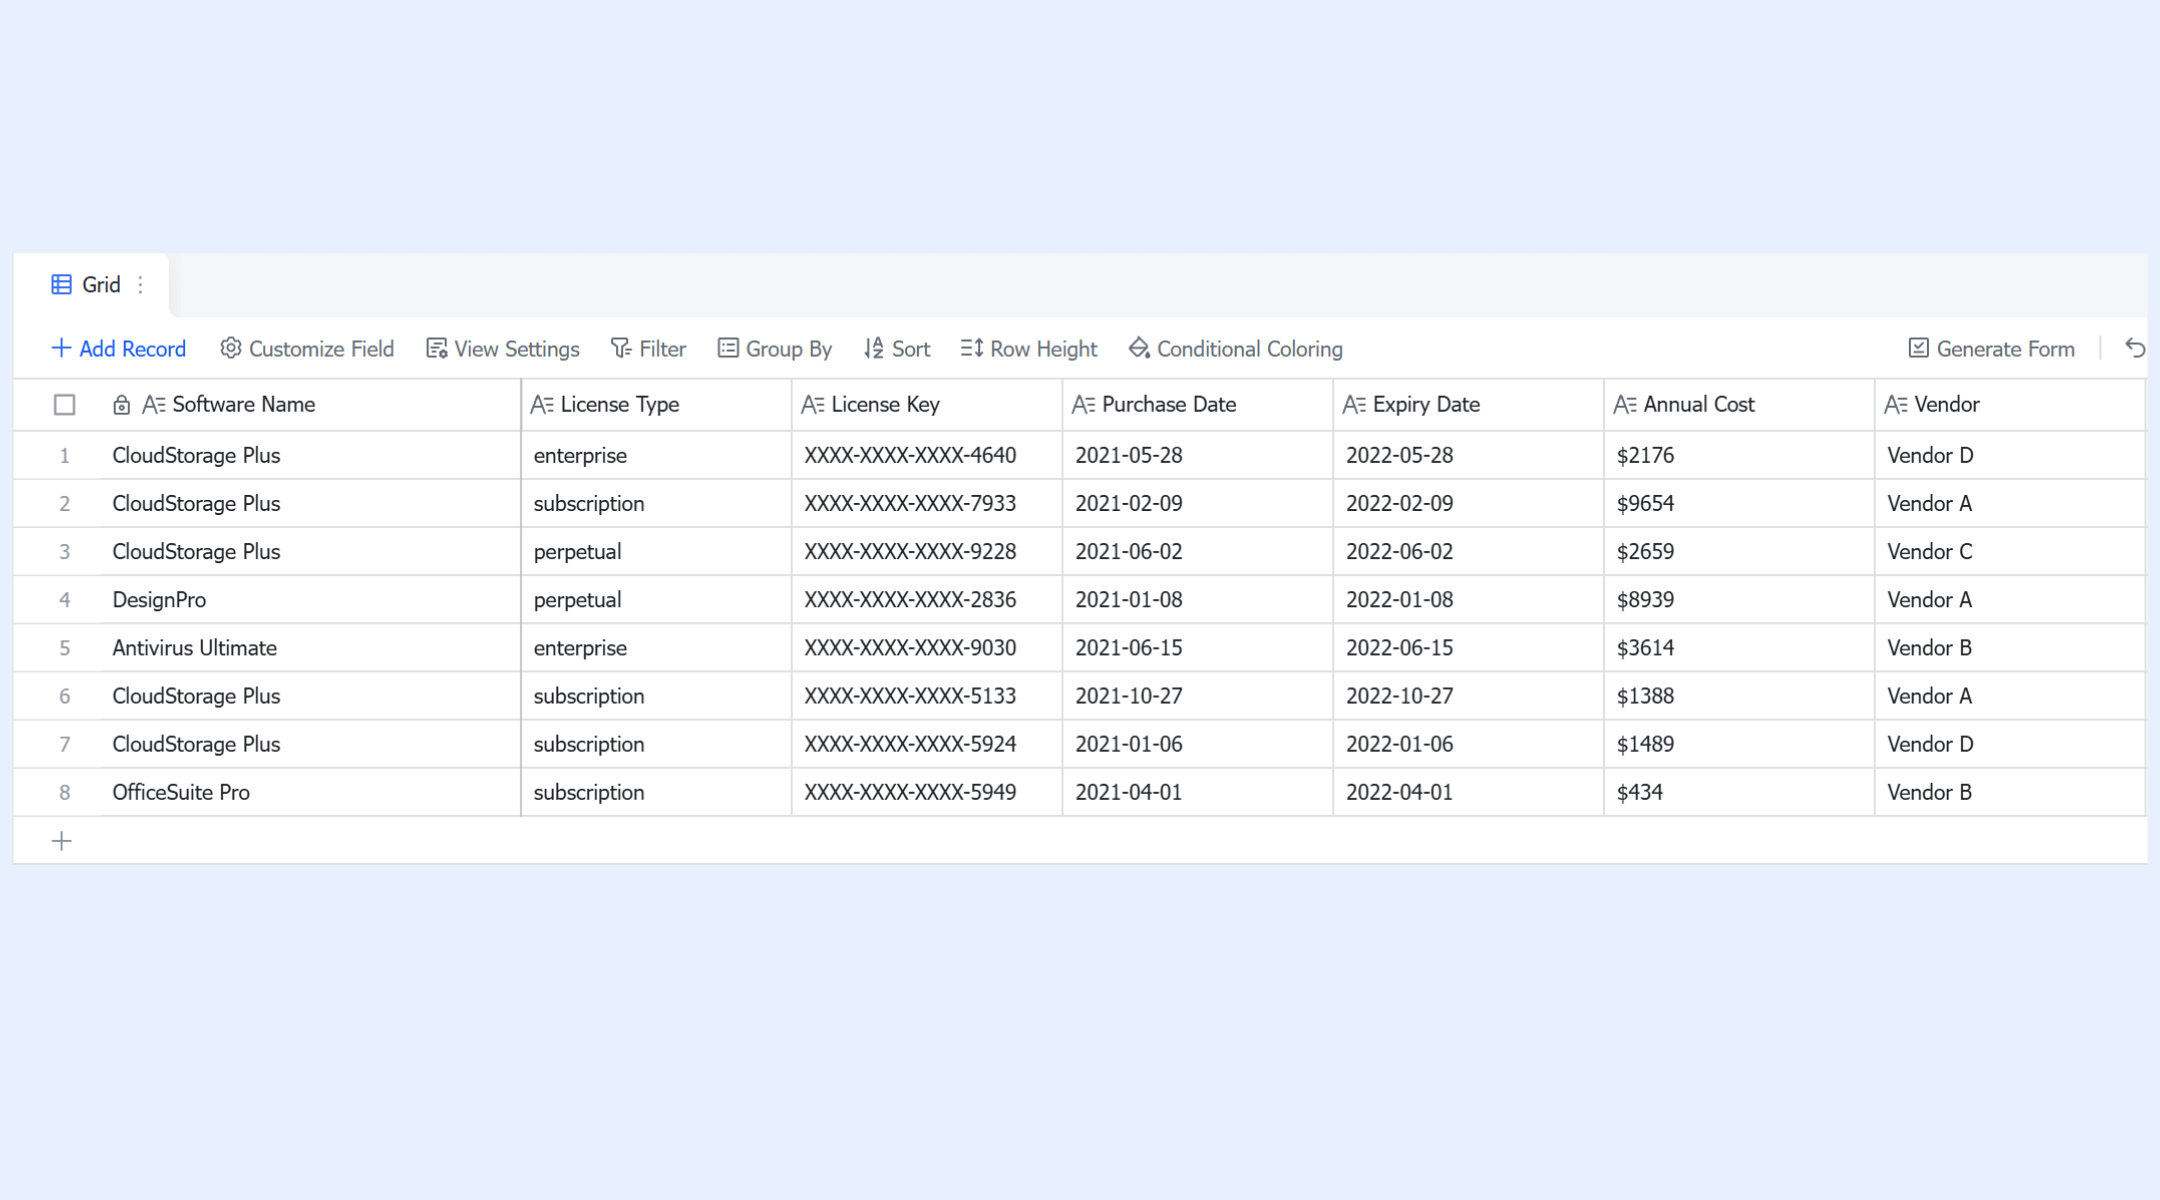Select the License Type column header
The height and width of the screenshot is (1200, 2160).
tap(657, 405)
